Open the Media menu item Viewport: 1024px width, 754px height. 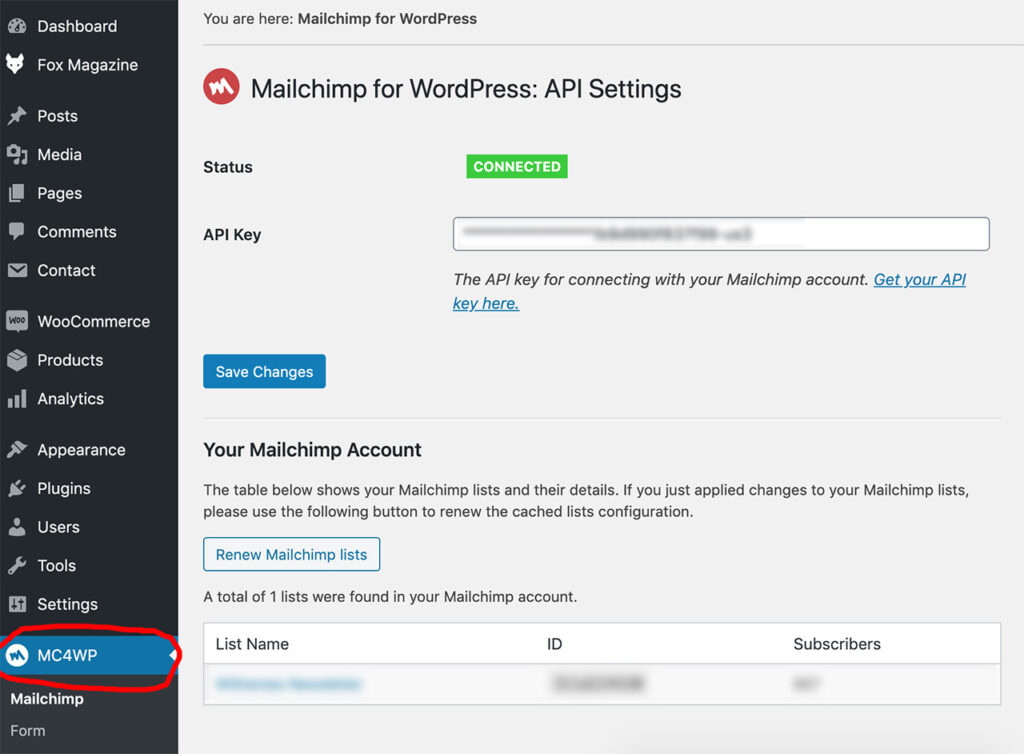coord(59,155)
